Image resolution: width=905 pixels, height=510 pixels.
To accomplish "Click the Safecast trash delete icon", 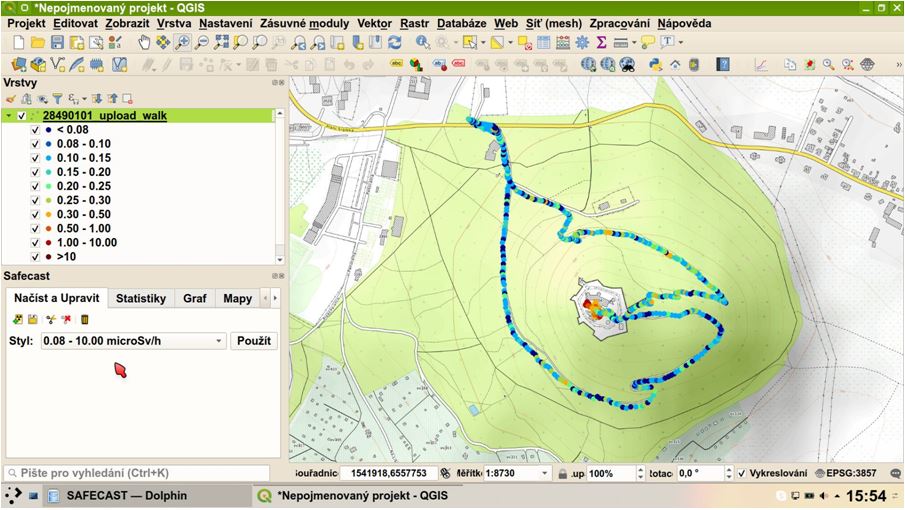I will point(85,319).
